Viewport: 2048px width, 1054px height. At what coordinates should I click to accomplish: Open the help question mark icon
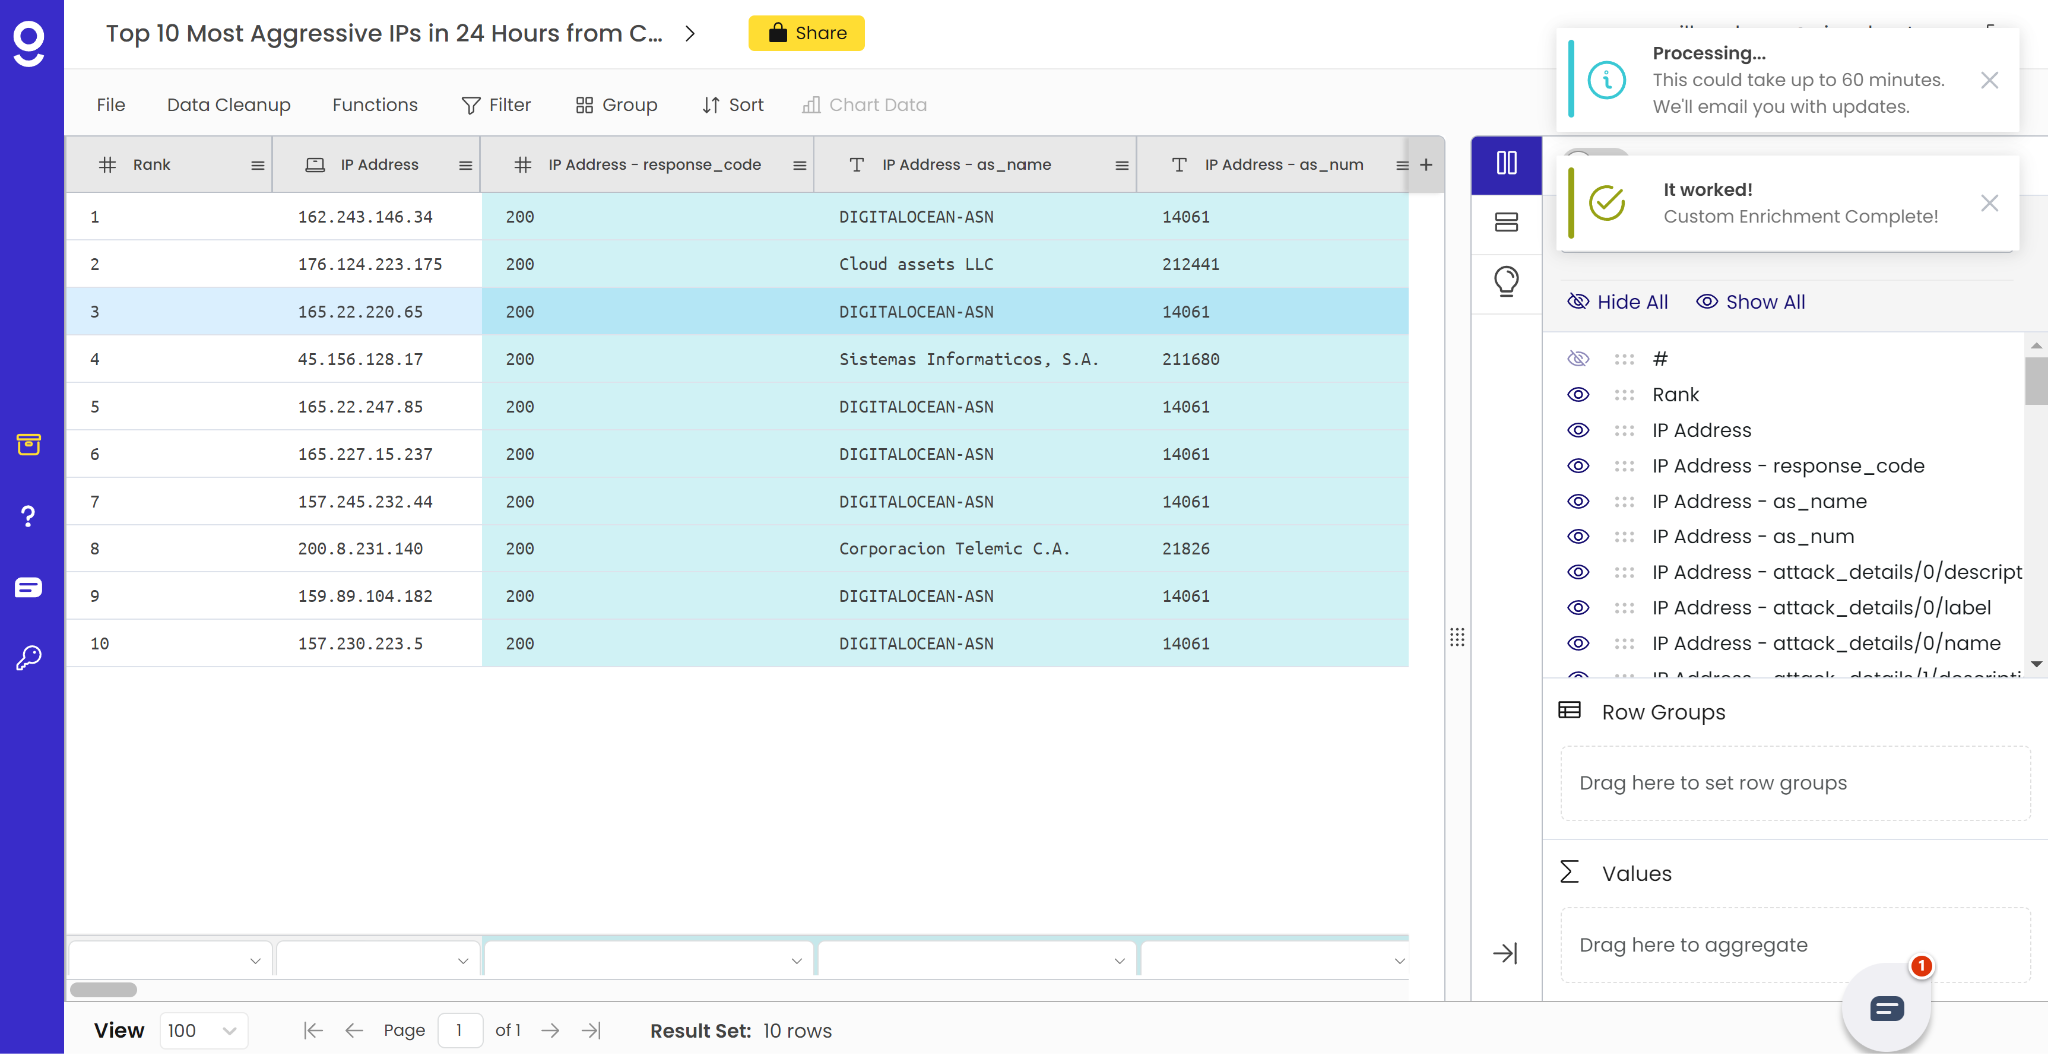28,516
